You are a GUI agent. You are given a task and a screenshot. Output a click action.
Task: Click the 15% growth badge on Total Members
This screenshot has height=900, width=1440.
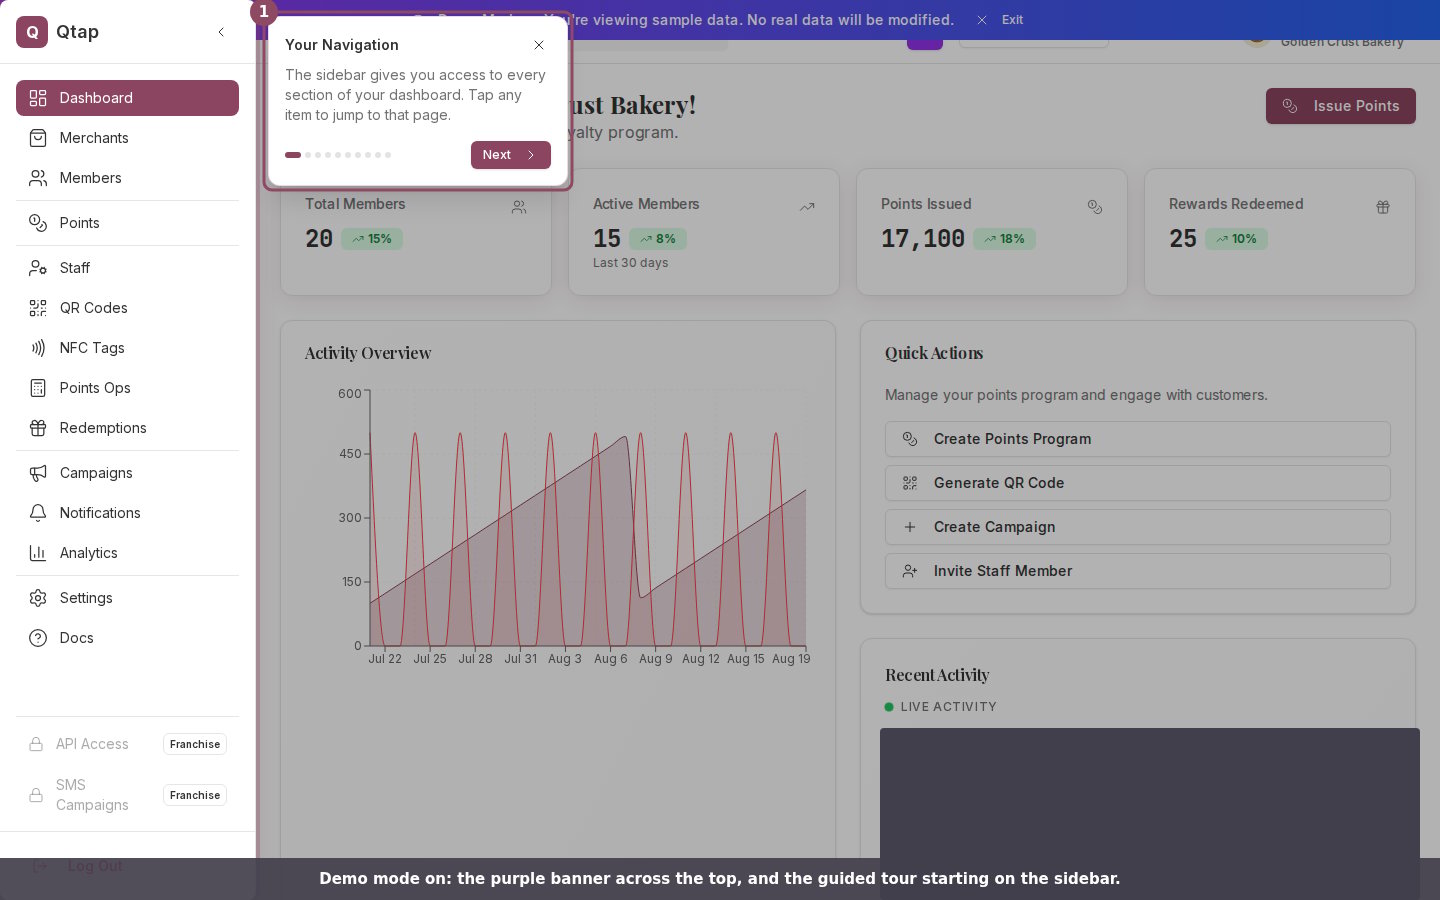coord(372,239)
